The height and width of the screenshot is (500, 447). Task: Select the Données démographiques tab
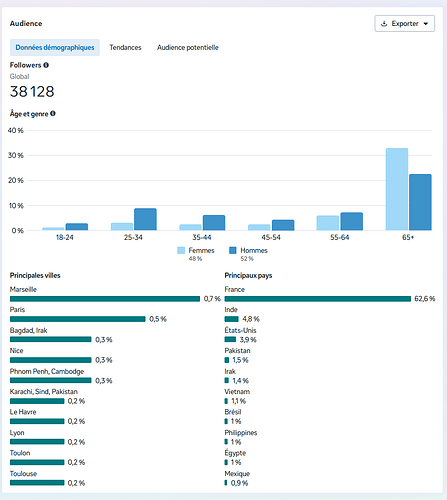click(x=55, y=47)
